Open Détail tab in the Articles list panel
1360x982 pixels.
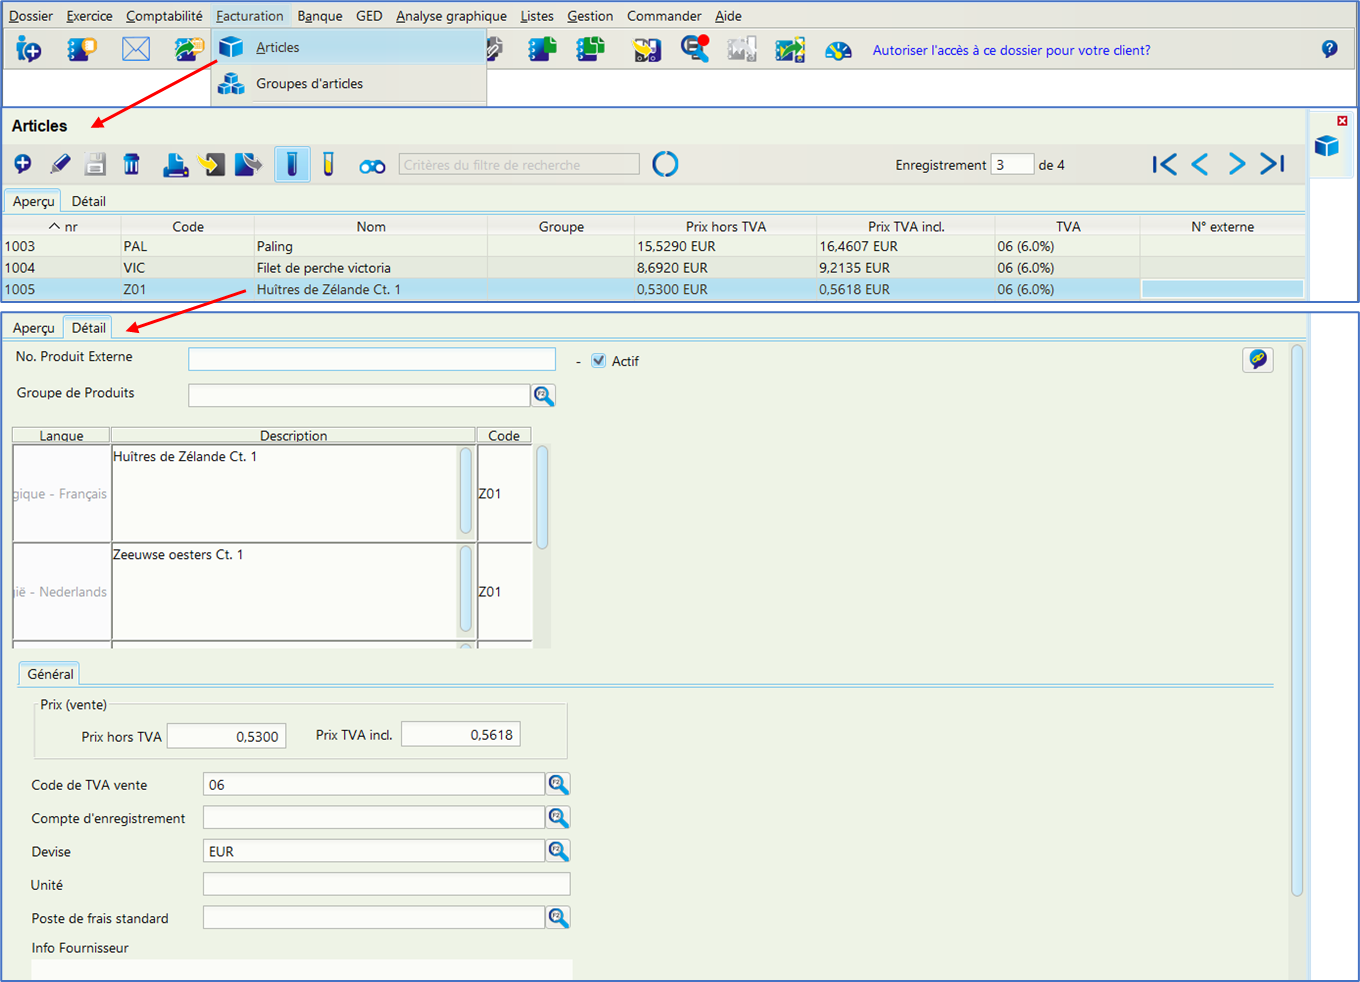click(x=88, y=201)
